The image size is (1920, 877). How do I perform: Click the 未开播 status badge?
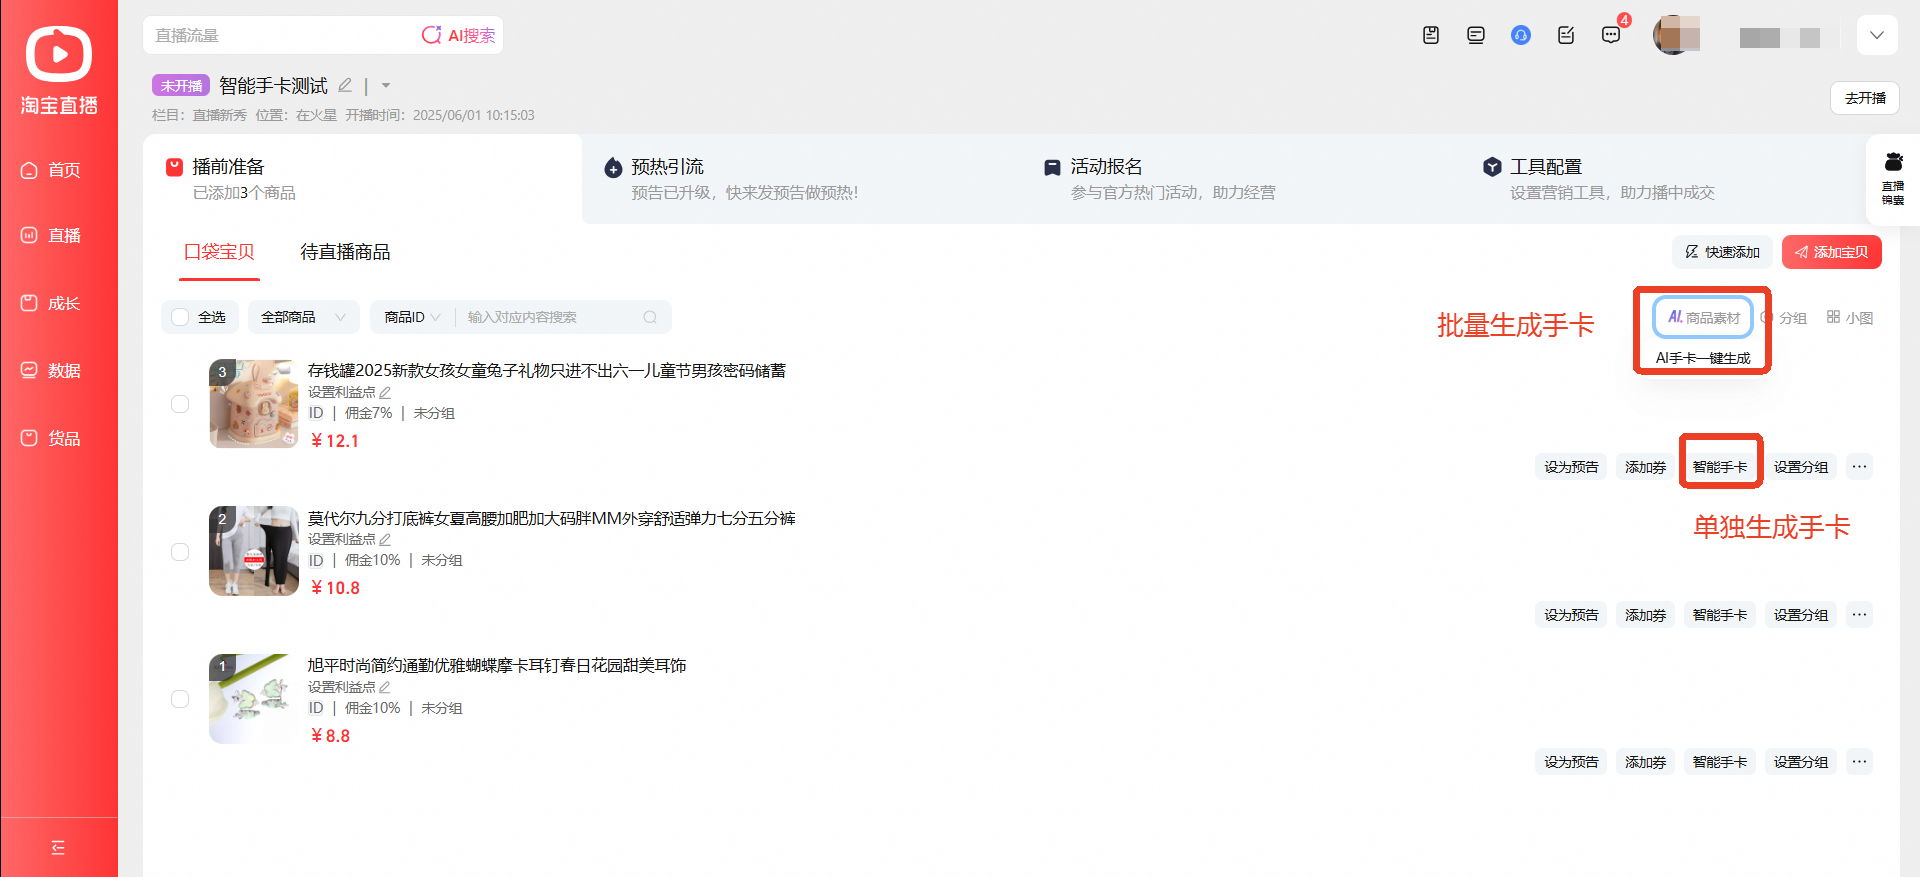(181, 85)
